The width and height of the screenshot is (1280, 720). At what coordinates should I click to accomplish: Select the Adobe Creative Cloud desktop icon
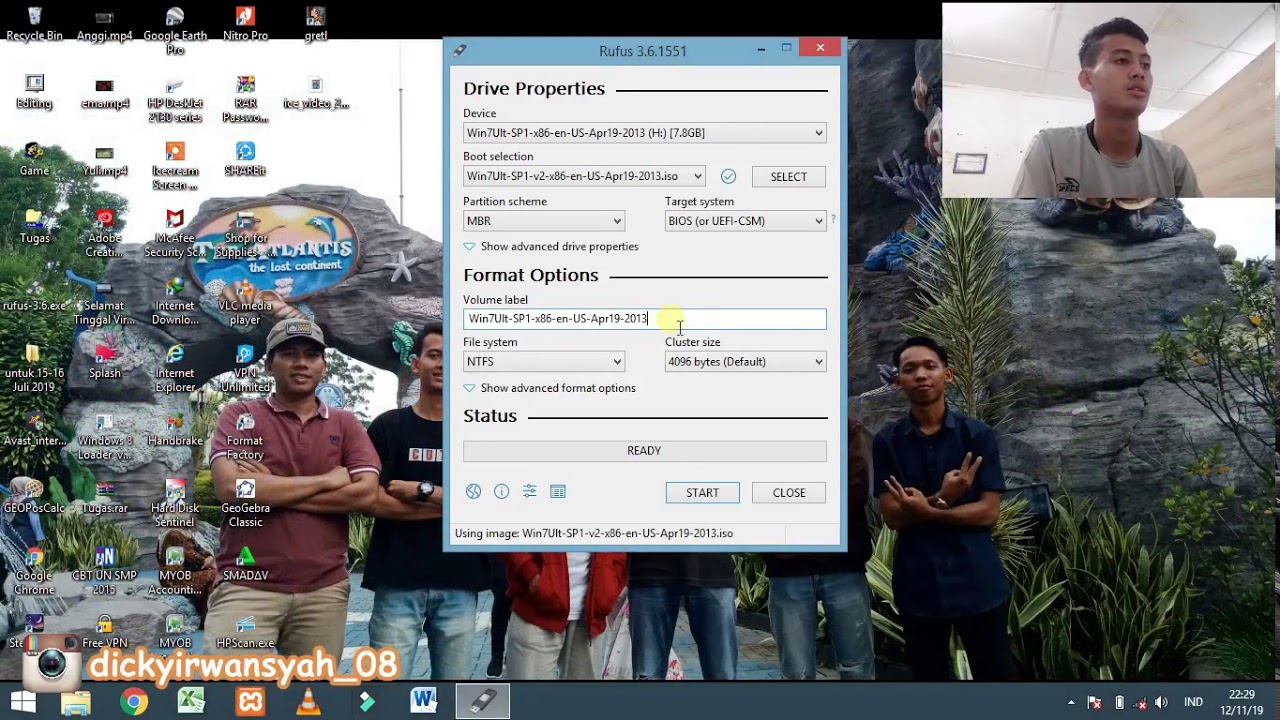click(x=105, y=234)
